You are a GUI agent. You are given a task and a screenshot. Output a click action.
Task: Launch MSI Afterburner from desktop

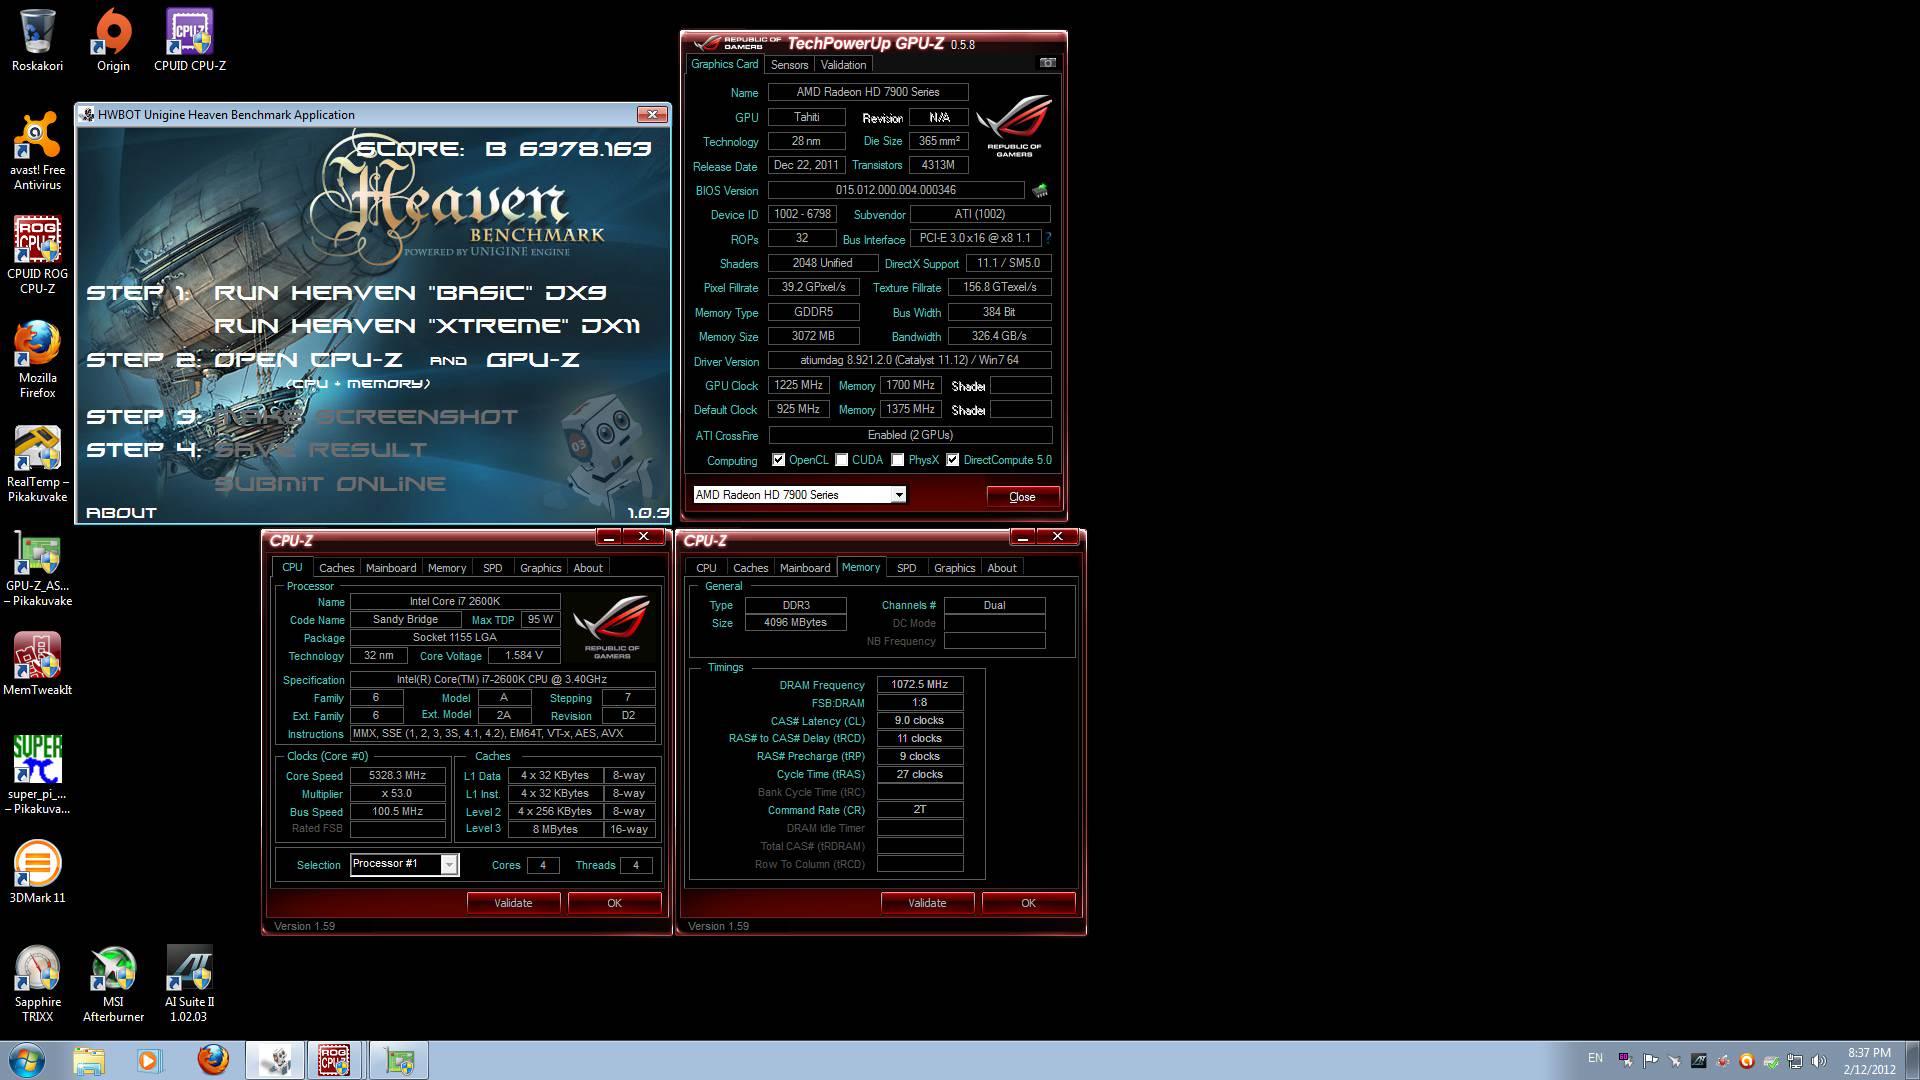pyautogui.click(x=113, y=984)
